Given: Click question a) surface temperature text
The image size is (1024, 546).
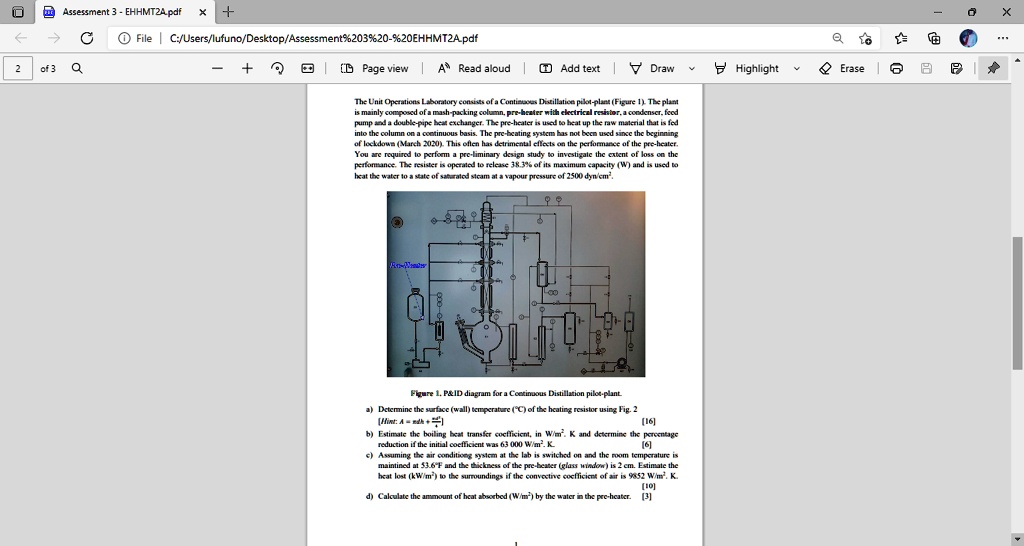Looking at the screenshot, I should point(507,409).
